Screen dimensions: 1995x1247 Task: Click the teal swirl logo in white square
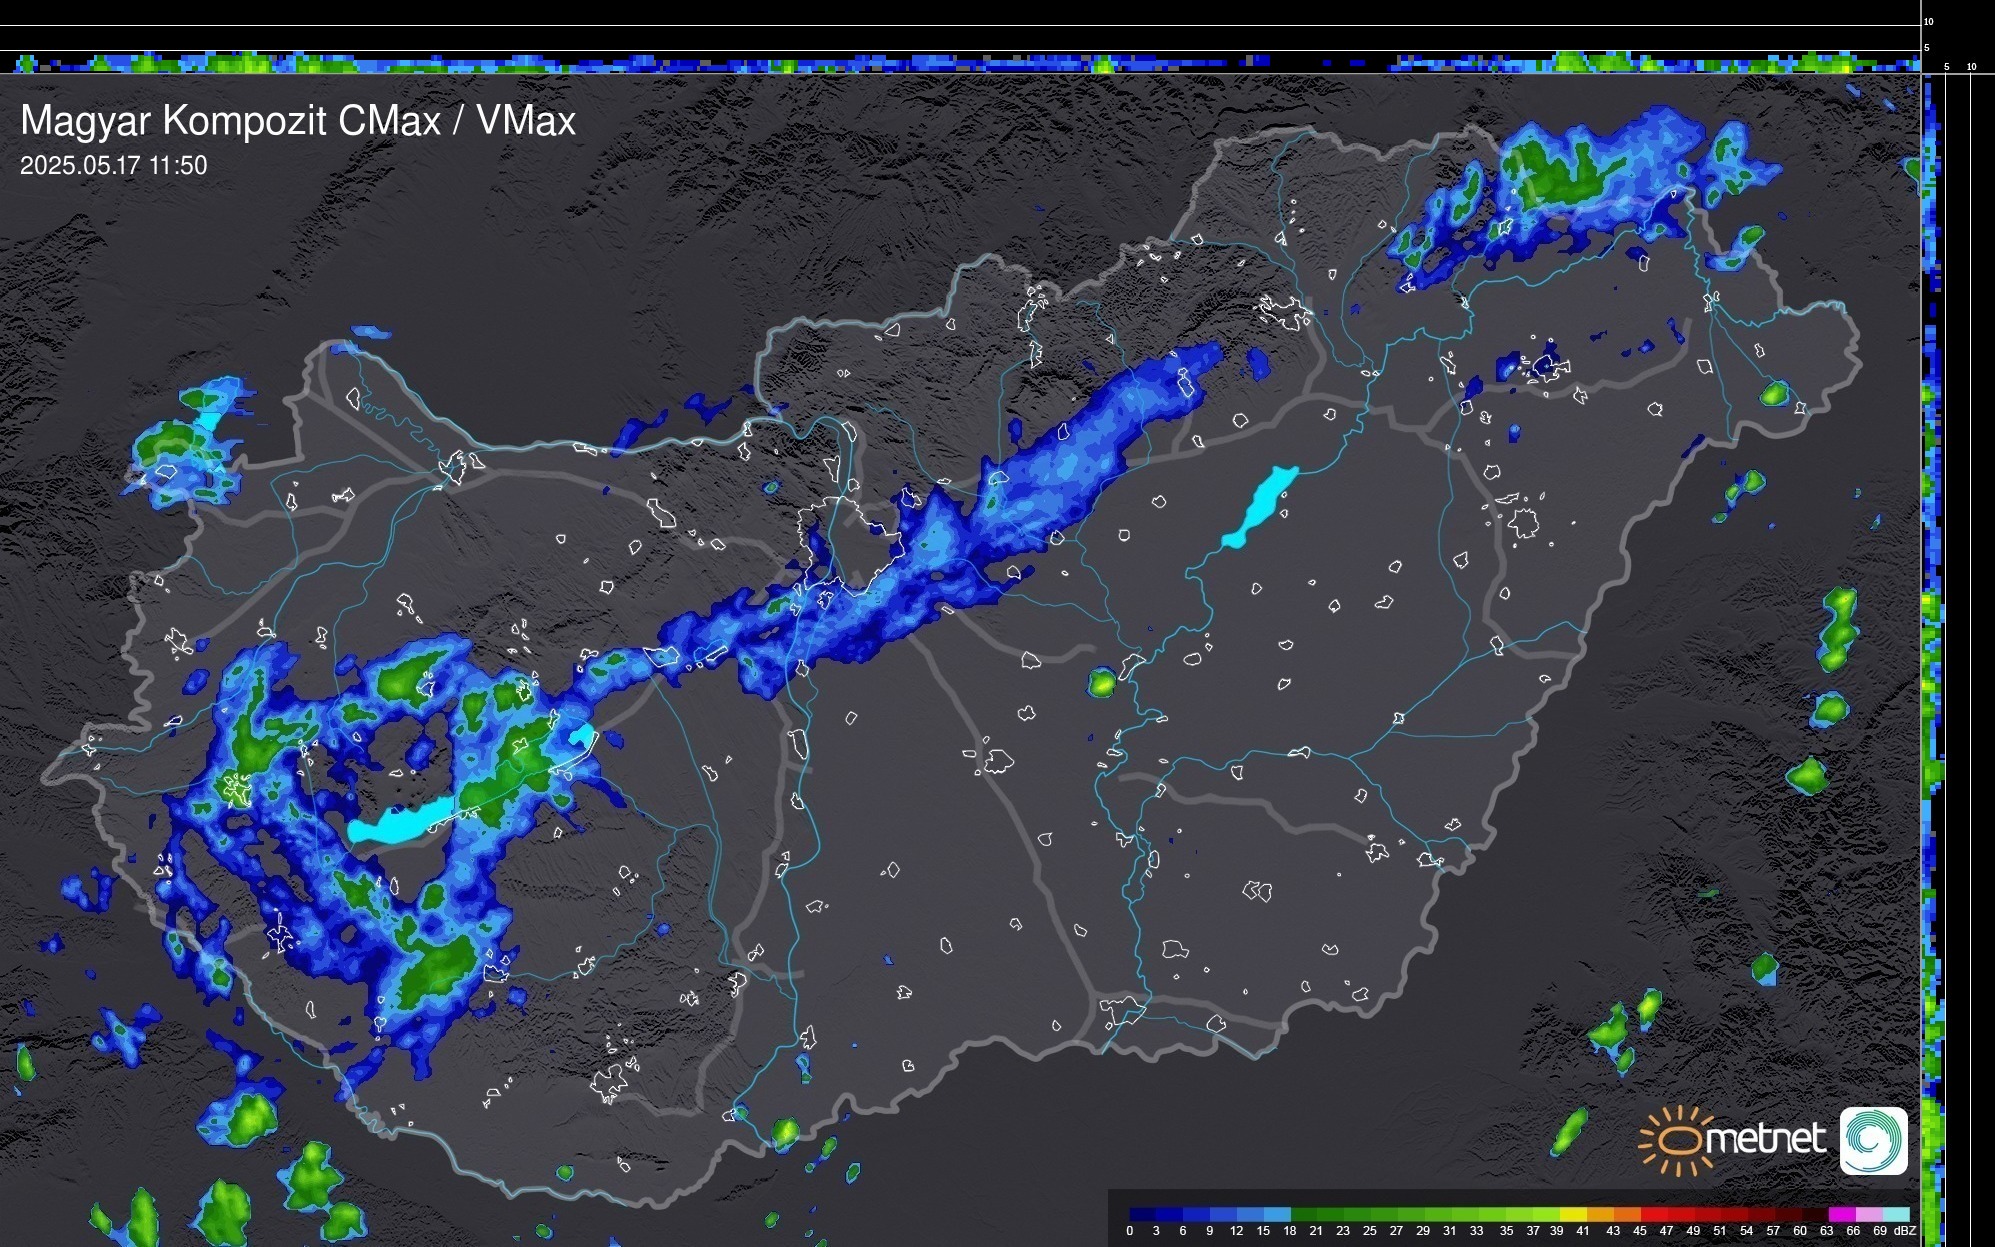click(1873, 1140)
